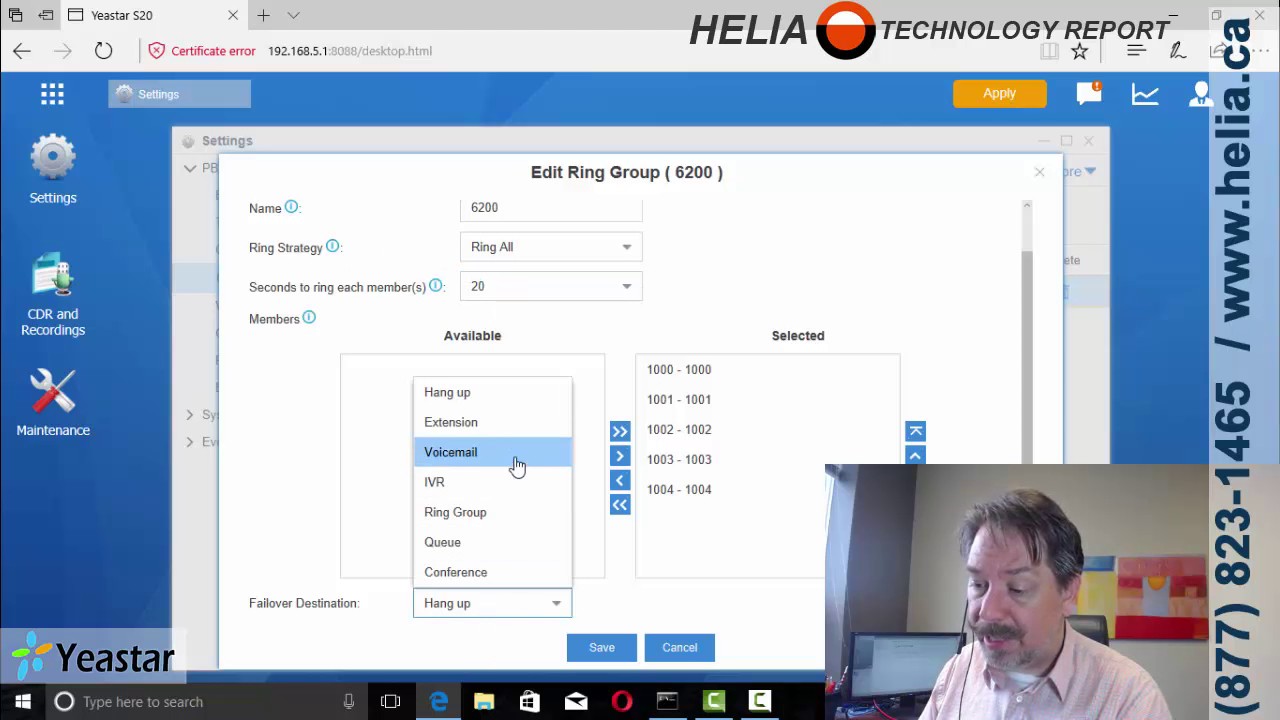Move one member to Selected list
Image resolution: width=1280 pixels, height=720 pixels.
tap(620, 456)
